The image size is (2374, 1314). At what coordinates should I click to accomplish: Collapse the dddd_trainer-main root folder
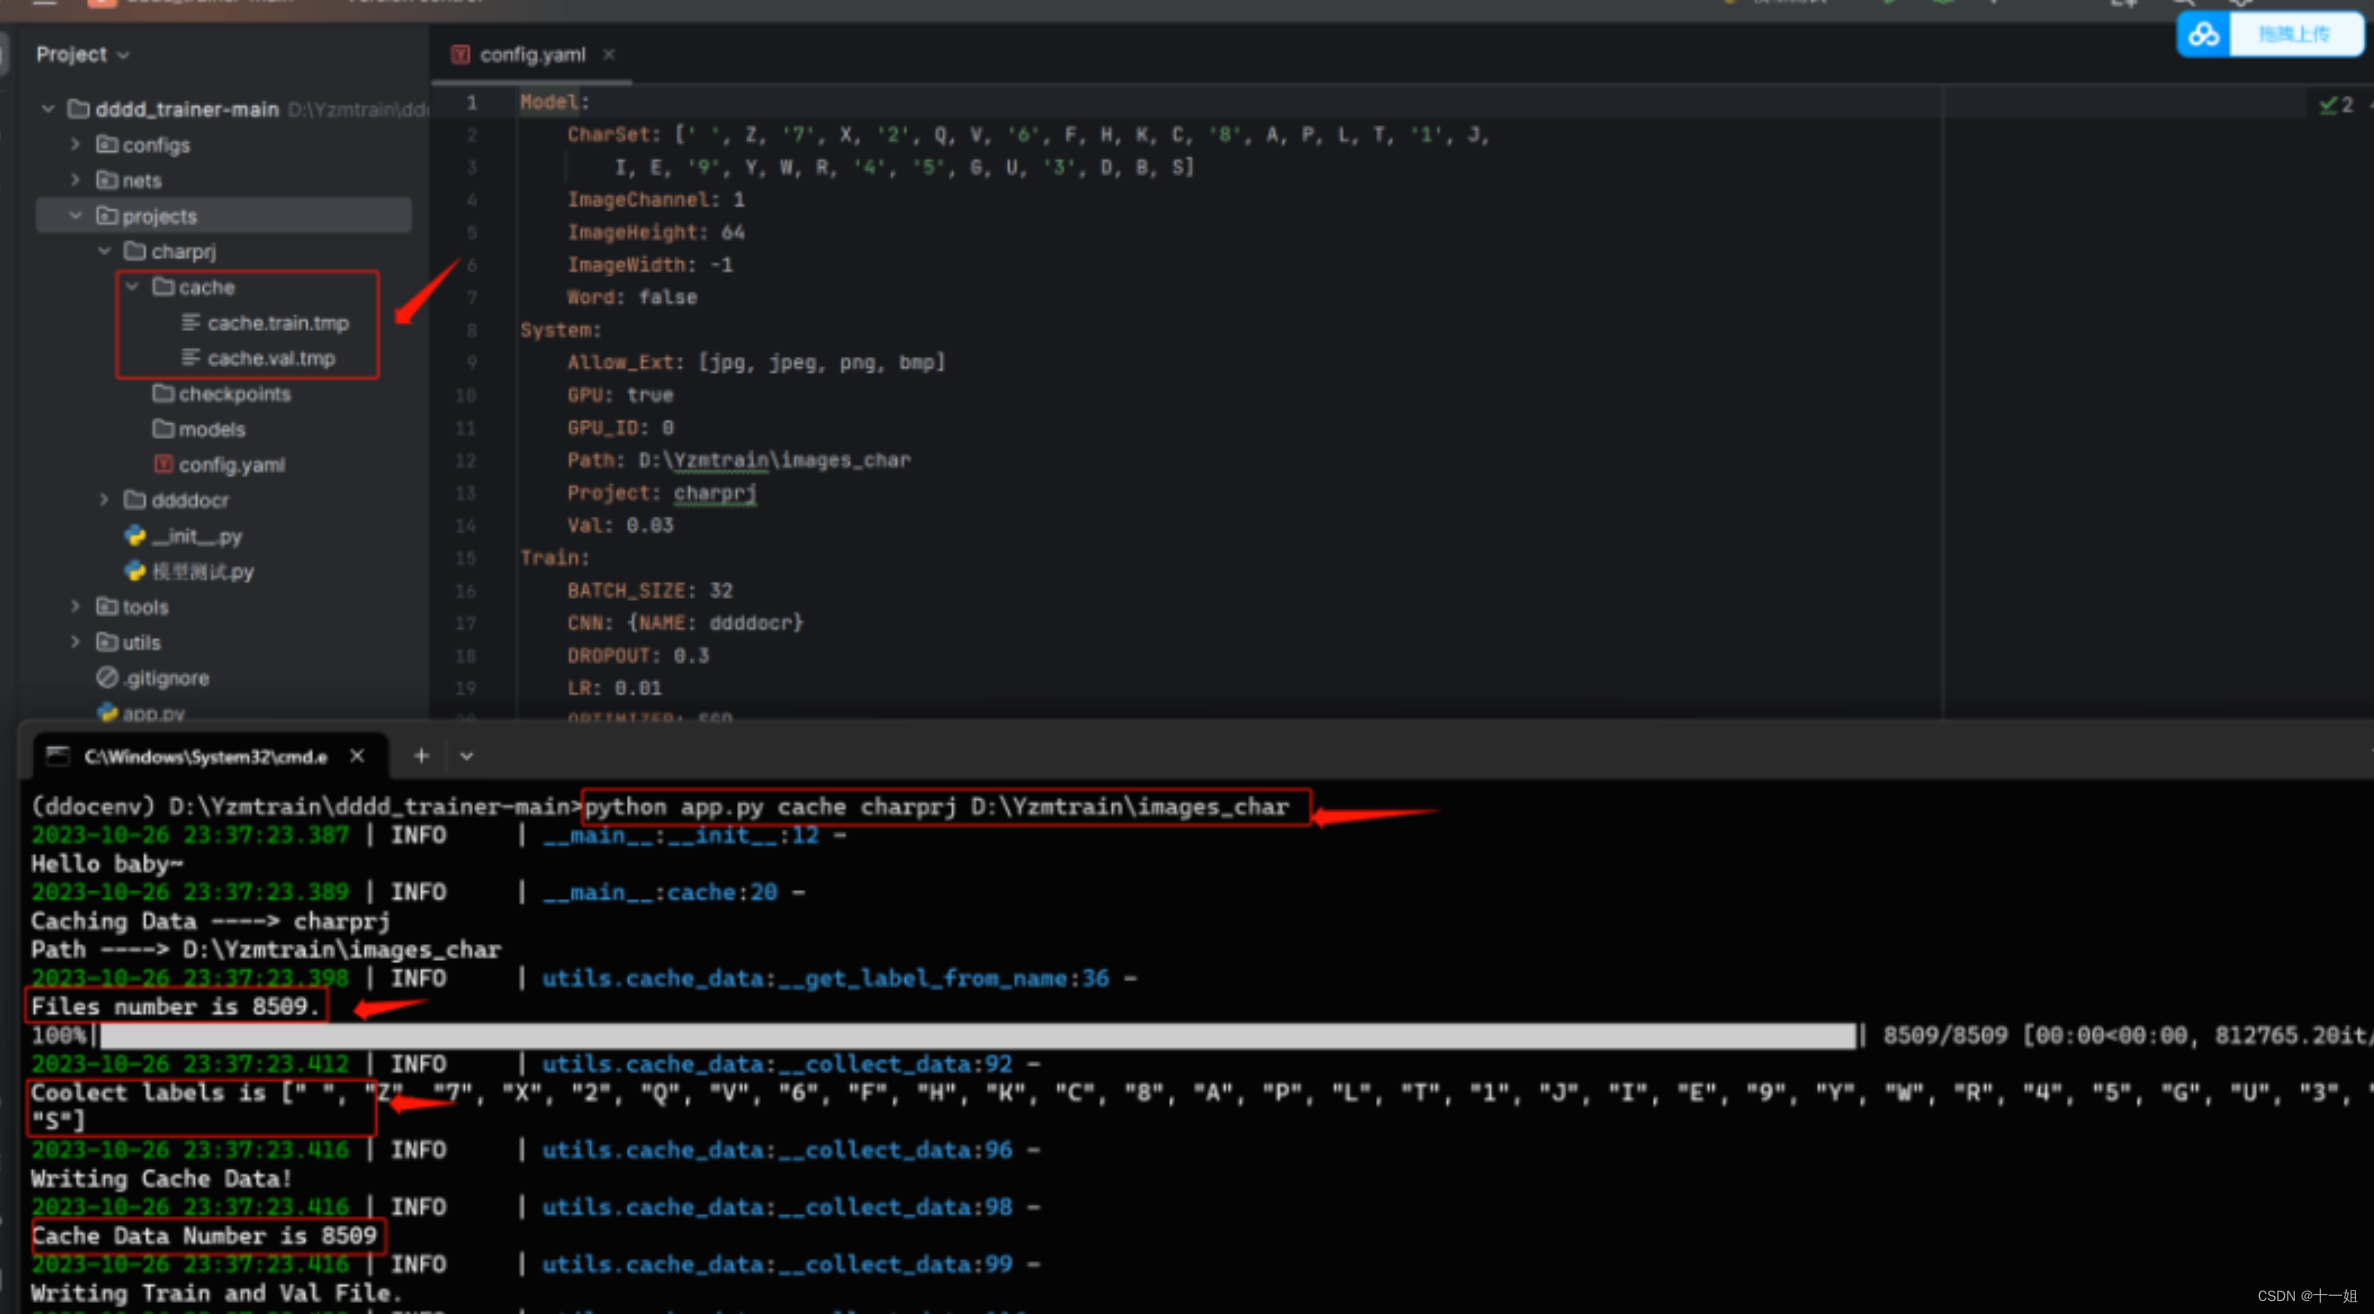coord(47,109)
